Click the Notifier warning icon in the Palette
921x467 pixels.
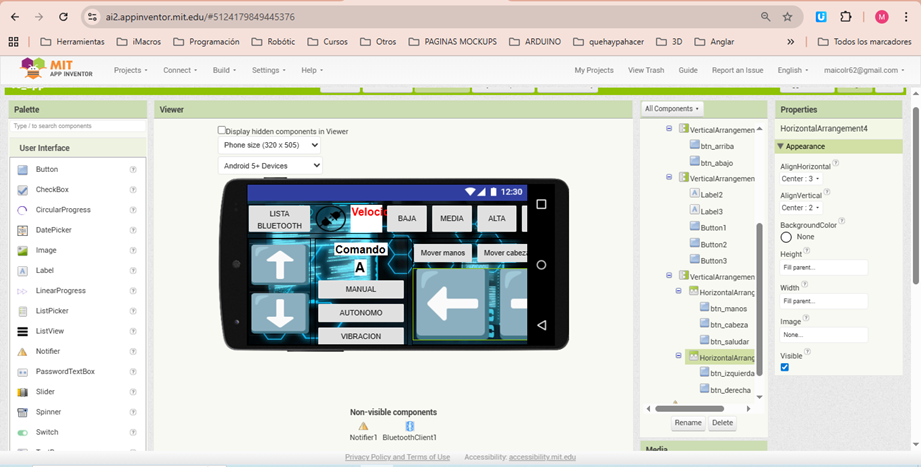coord(22,351)
